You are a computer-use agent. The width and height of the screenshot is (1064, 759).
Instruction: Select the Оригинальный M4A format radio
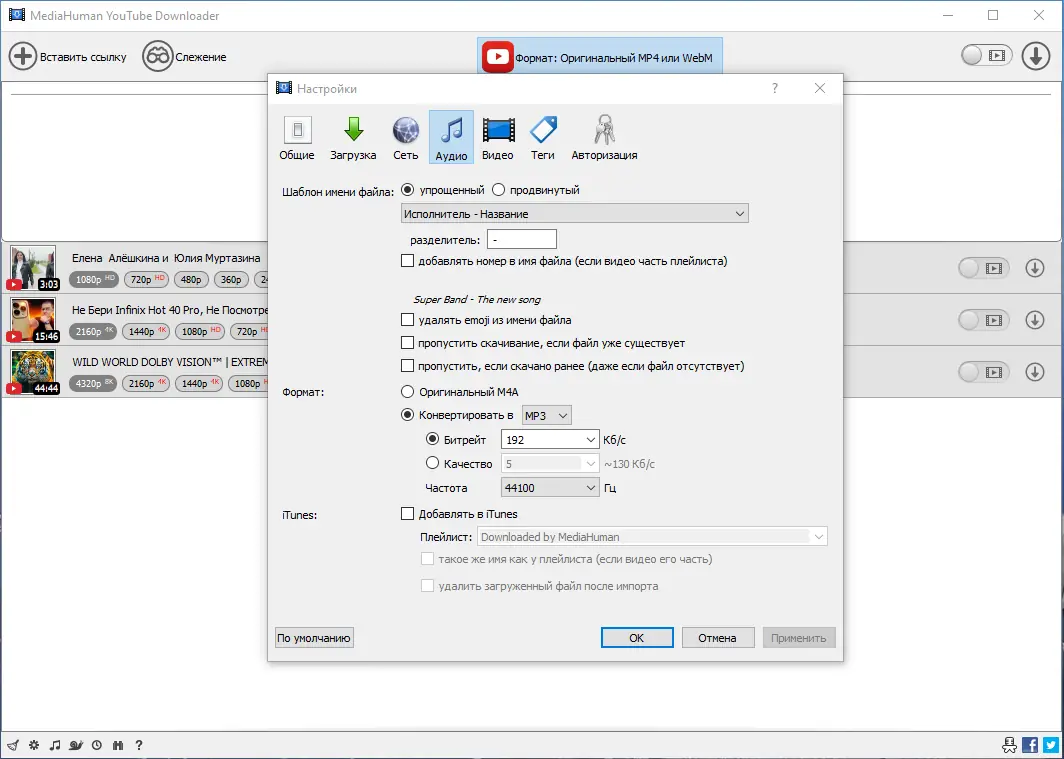pyautogui.click(x=407, y=391)
